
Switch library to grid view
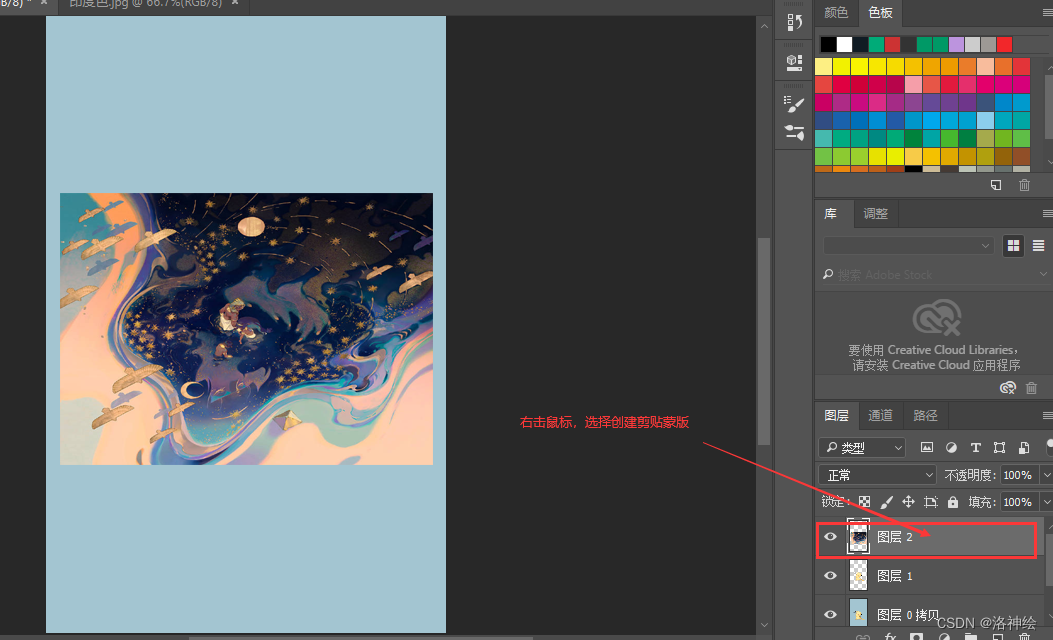tap(1013, 246)
